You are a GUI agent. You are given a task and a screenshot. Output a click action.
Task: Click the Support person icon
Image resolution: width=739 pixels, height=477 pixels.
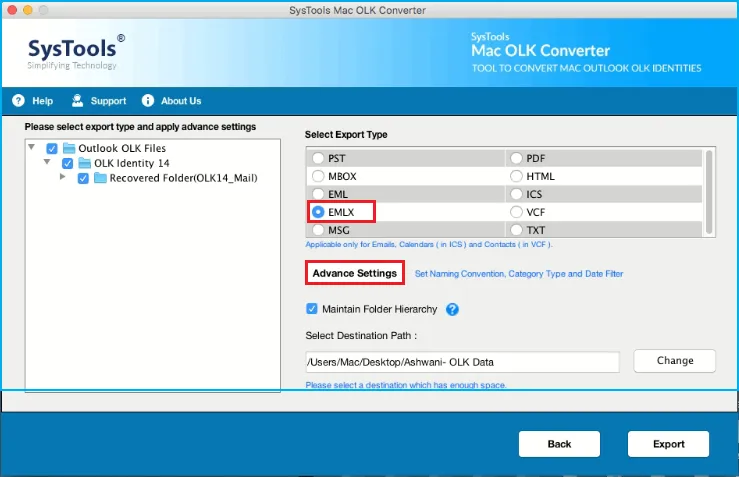pyautogui.click(x=77, y=100)
